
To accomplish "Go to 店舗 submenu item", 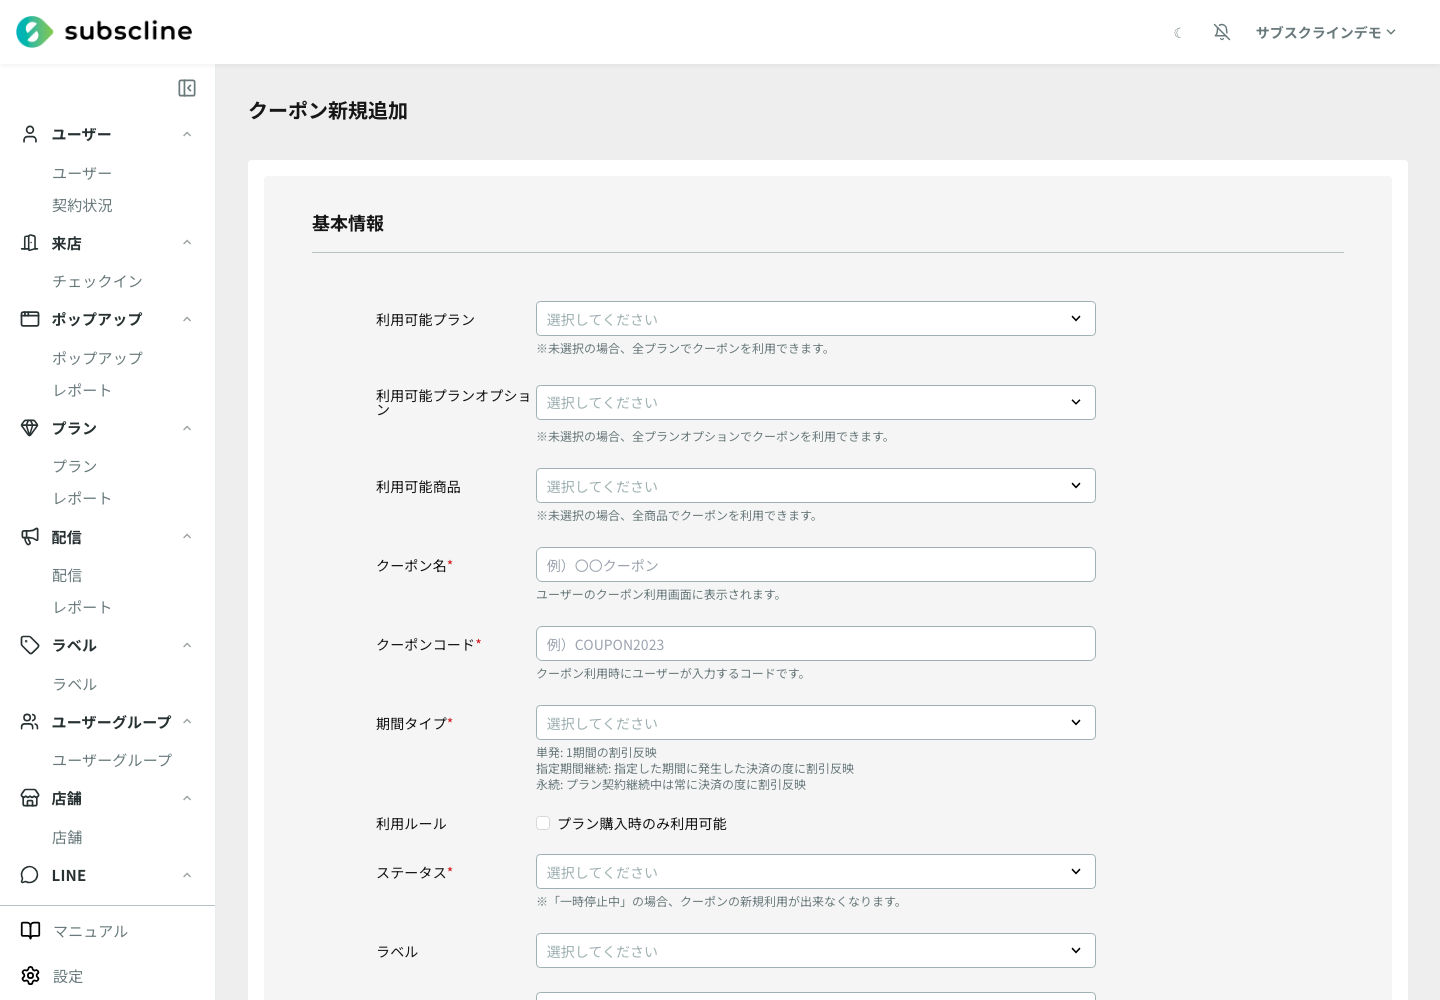I will [x=67, y=837].
